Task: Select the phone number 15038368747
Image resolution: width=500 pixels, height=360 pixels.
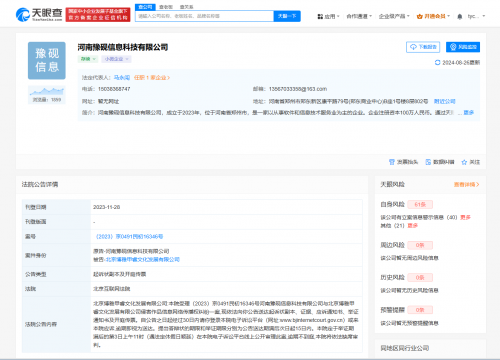Action: [x=114, y=89]
